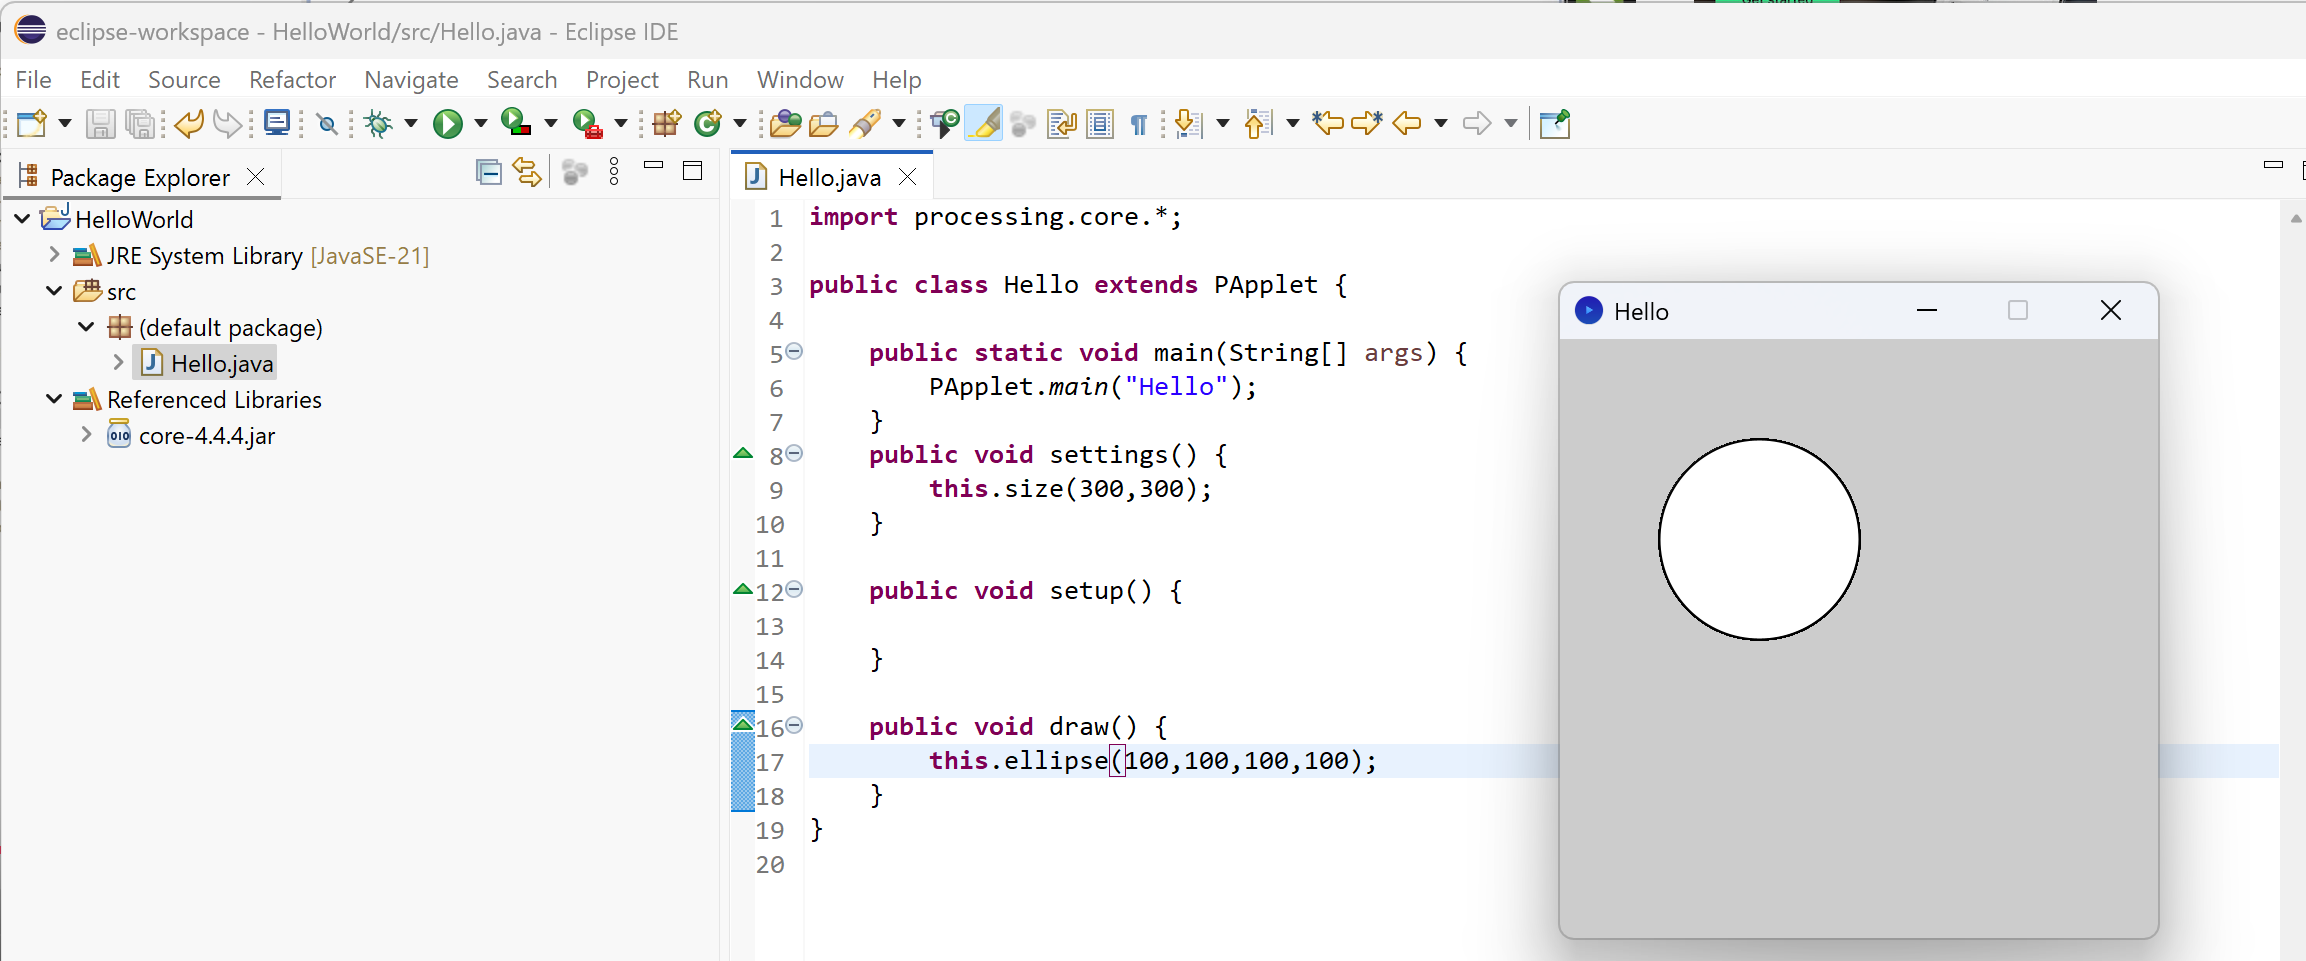2306x961 pixels.
Task: Select the Package Explorer tab
Action: click(x=140, y=177)
